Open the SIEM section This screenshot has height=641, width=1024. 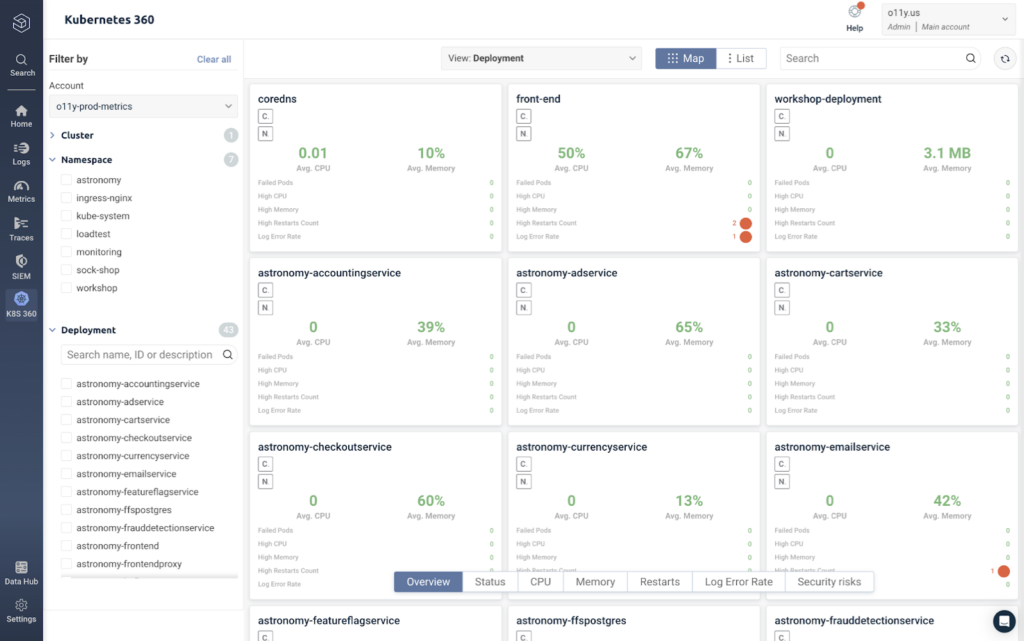pos(22,267)
